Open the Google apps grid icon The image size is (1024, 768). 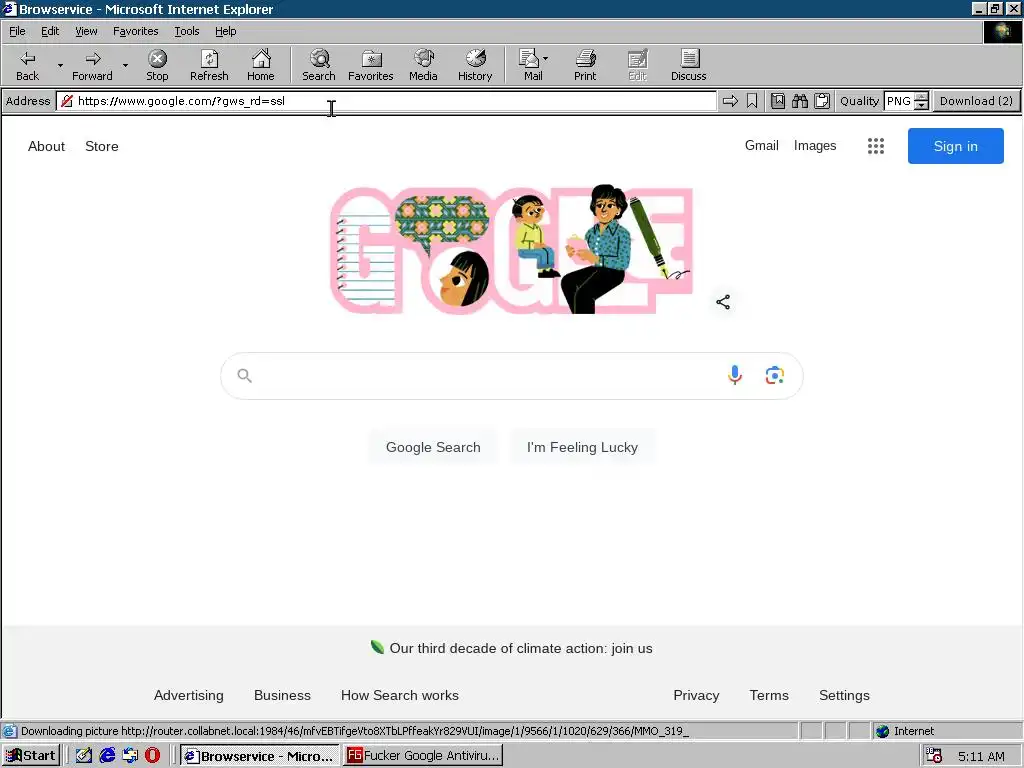pyautogui.click(x=876, y=146)
